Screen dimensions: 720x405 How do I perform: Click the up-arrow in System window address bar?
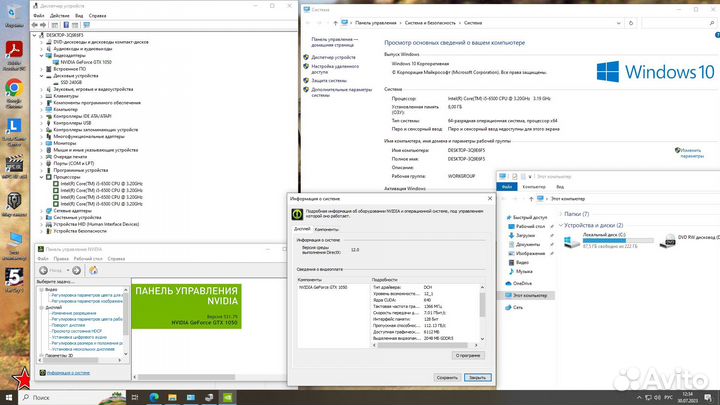pos(335,23)
